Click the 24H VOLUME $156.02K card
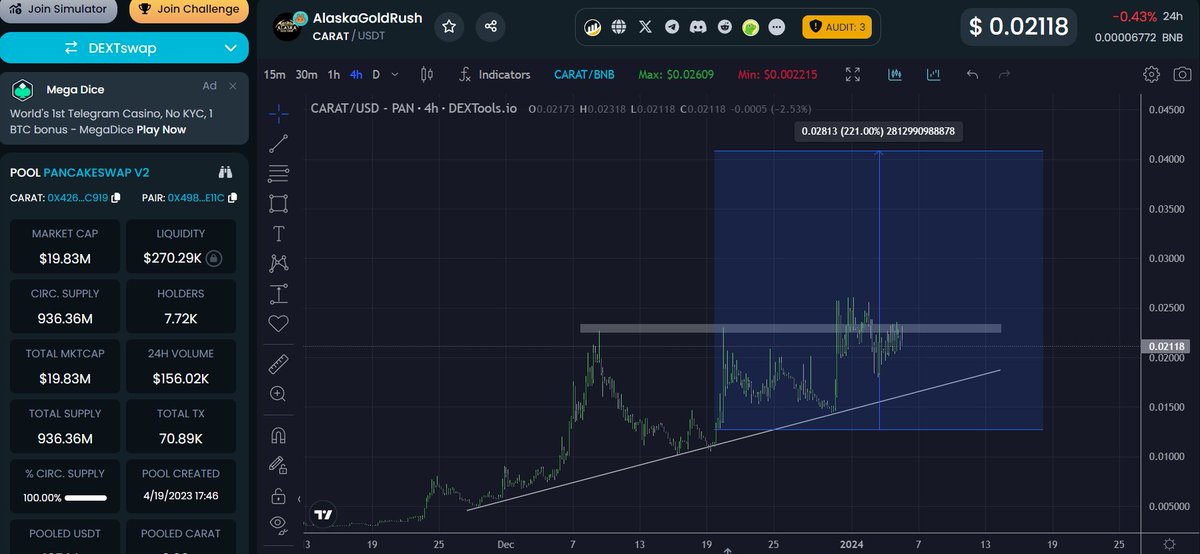1200x554 pixels. click(181, 367)
